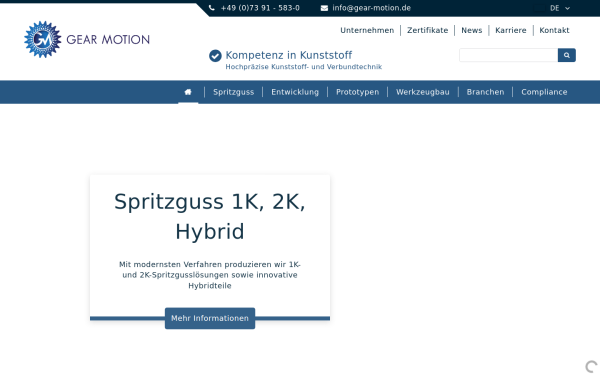Focus the search input field
This screenshot has width=600, height=375.
point(509,55)
